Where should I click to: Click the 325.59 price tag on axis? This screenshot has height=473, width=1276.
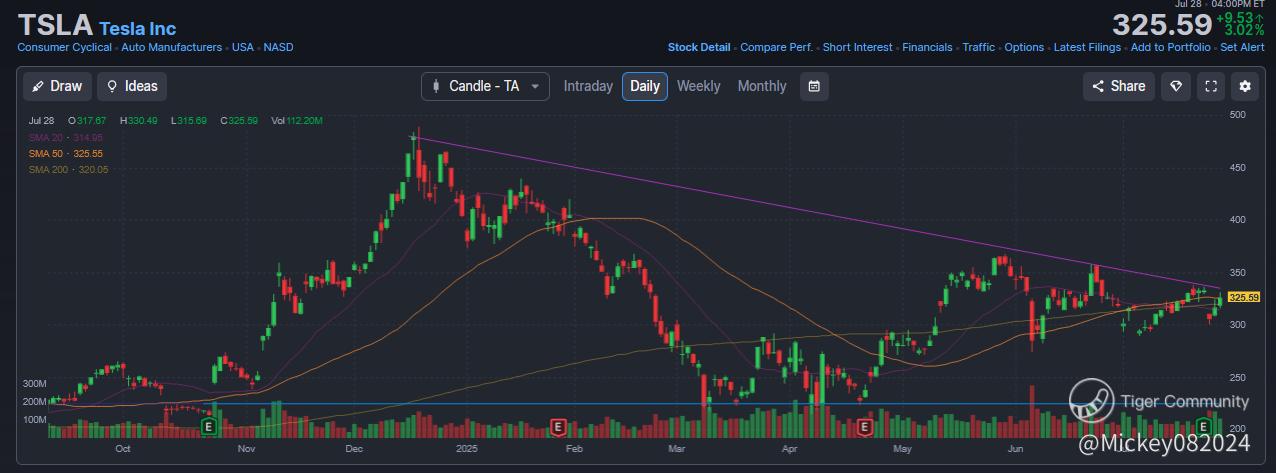tap(1243, 297)
